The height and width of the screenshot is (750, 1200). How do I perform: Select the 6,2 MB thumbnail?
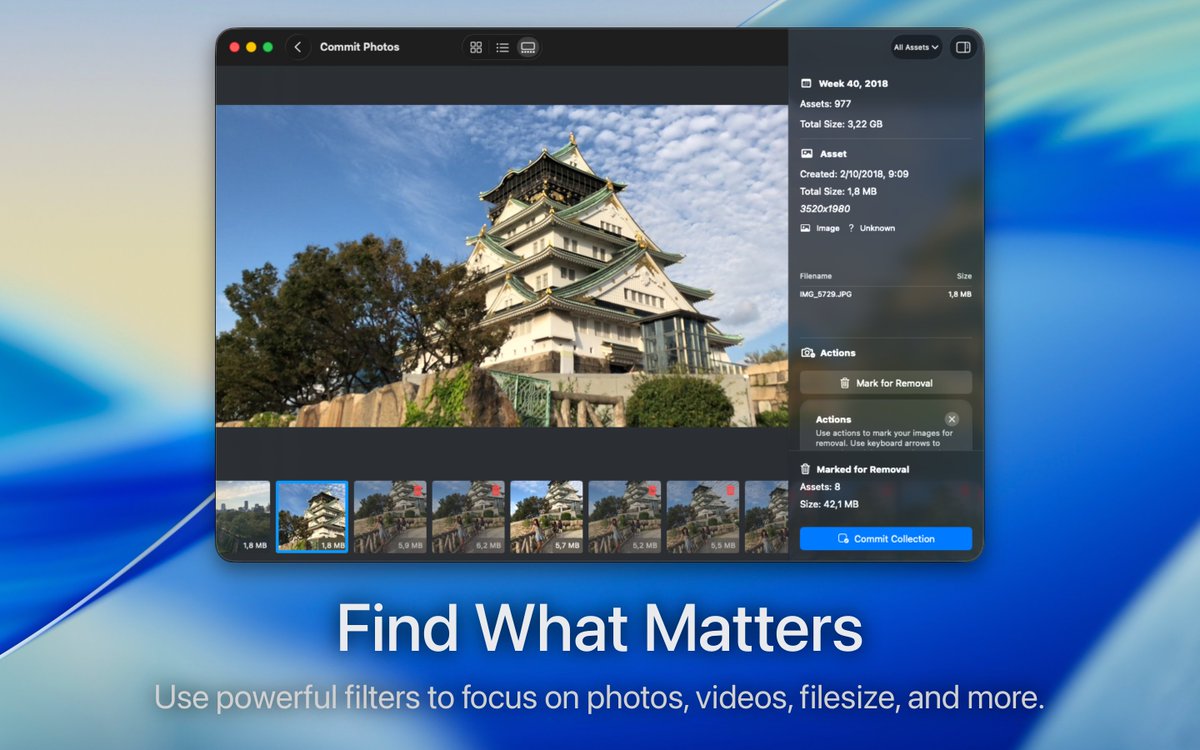coord(468,517)
